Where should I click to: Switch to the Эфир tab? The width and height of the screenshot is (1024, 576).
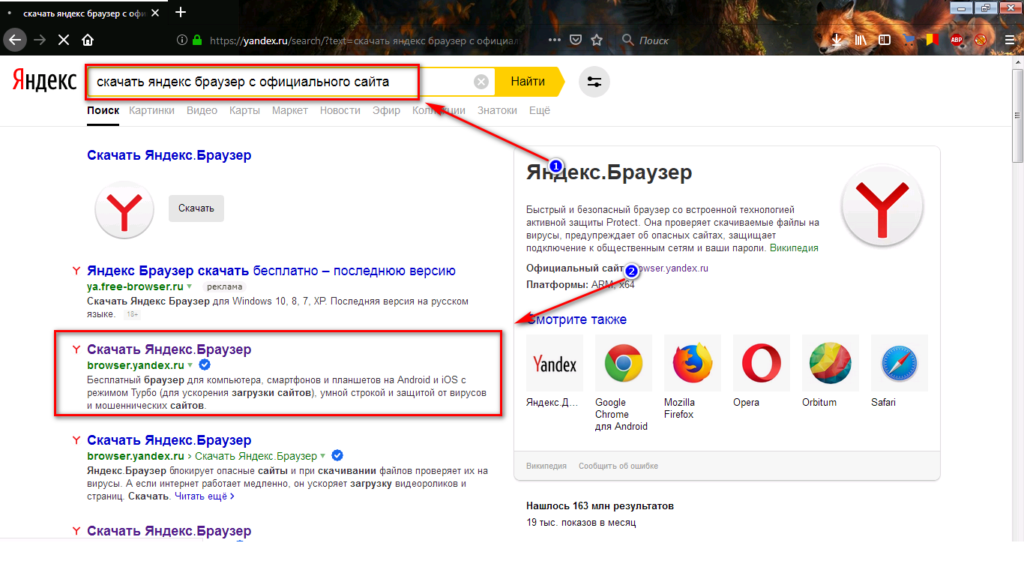(386, 110)
